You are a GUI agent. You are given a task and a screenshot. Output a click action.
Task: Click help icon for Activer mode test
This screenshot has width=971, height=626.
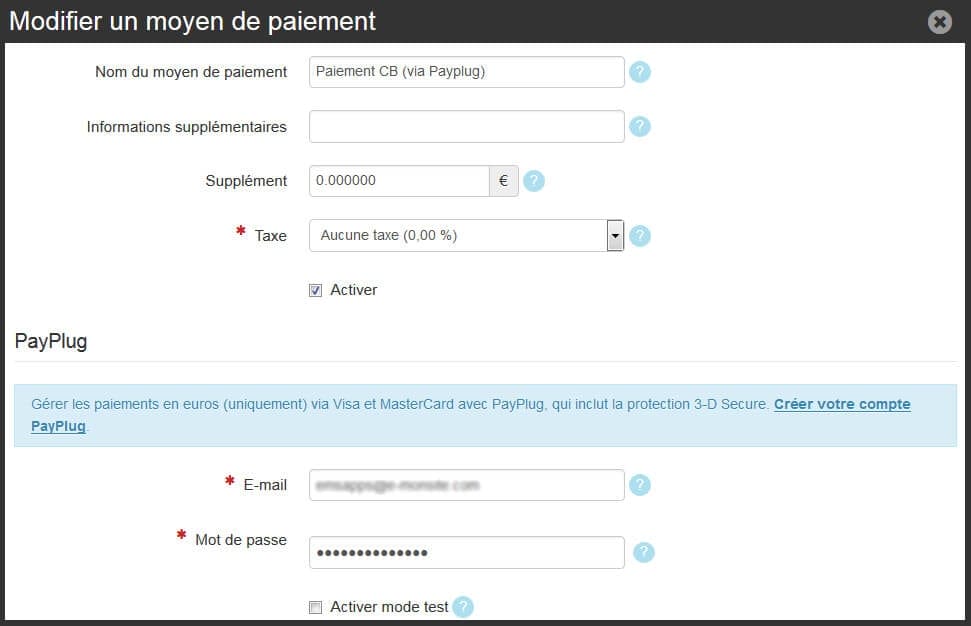click(462, 607)
